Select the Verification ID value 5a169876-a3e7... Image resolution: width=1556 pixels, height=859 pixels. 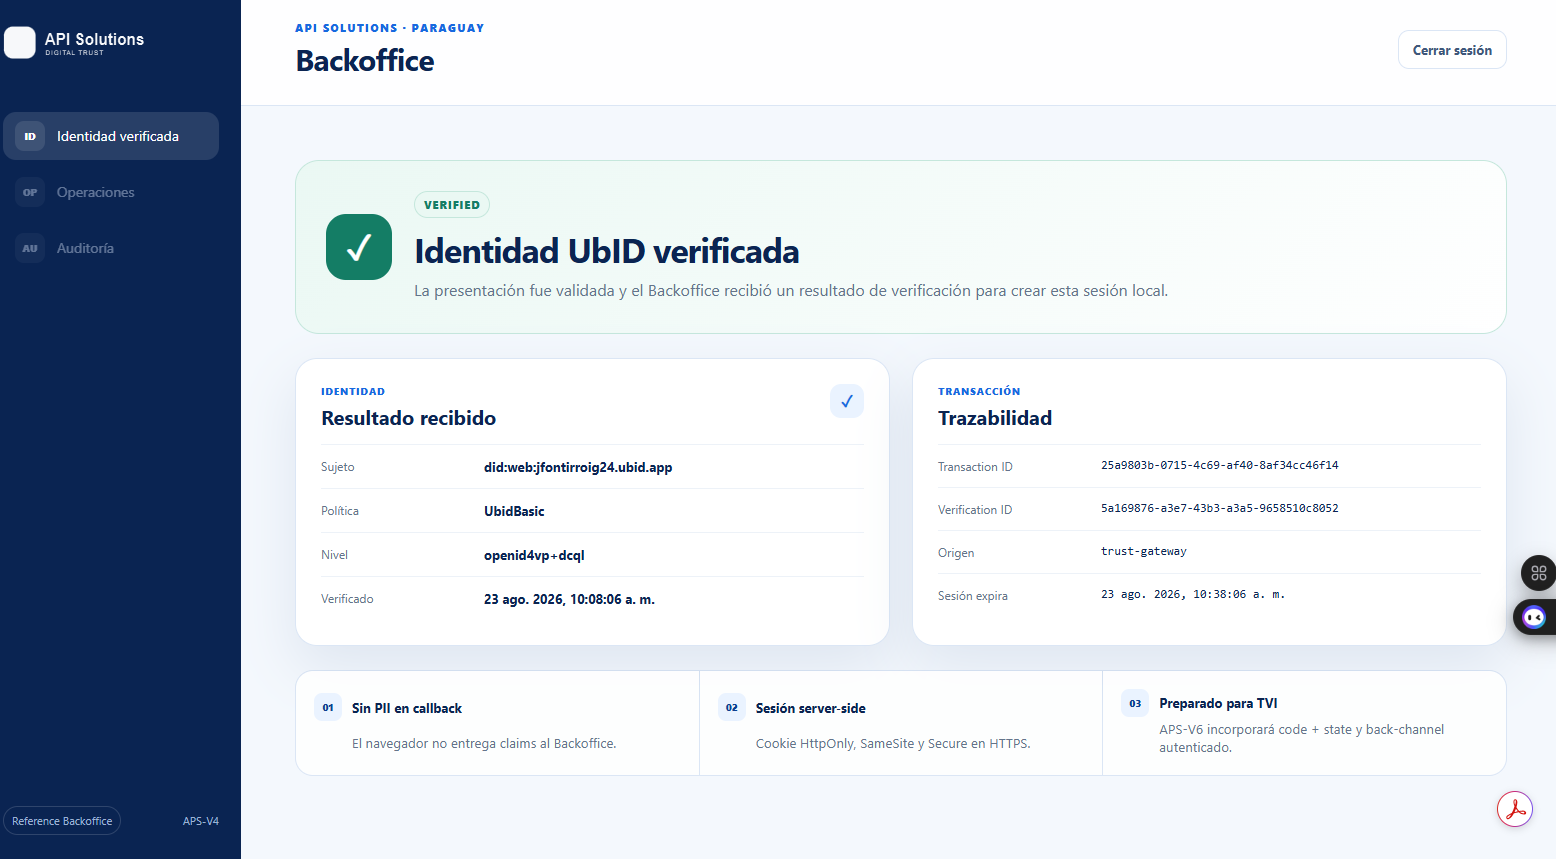click(x=1219, y=508)
